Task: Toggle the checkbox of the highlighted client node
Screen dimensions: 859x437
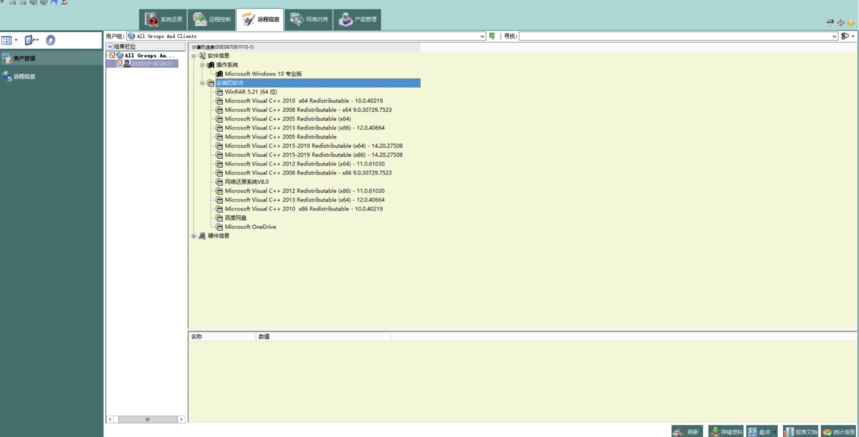Action: coord(119,64)
